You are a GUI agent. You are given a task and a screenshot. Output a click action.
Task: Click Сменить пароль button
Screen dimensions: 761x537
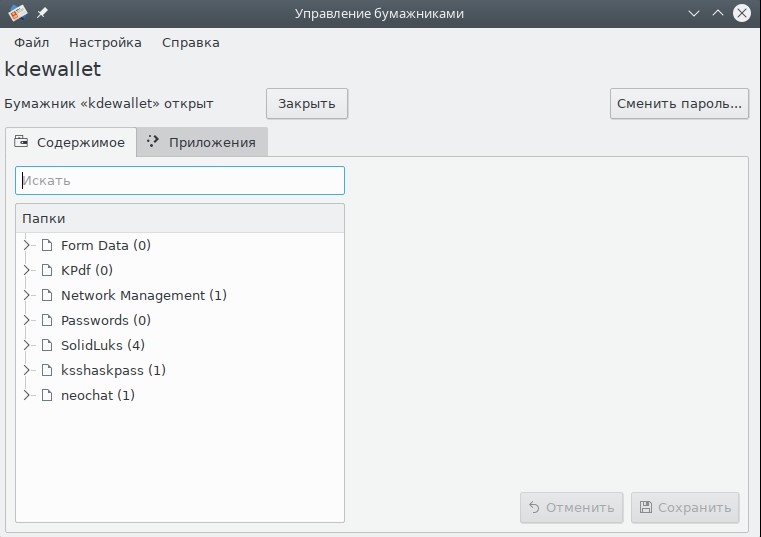[x=679, y=103]
